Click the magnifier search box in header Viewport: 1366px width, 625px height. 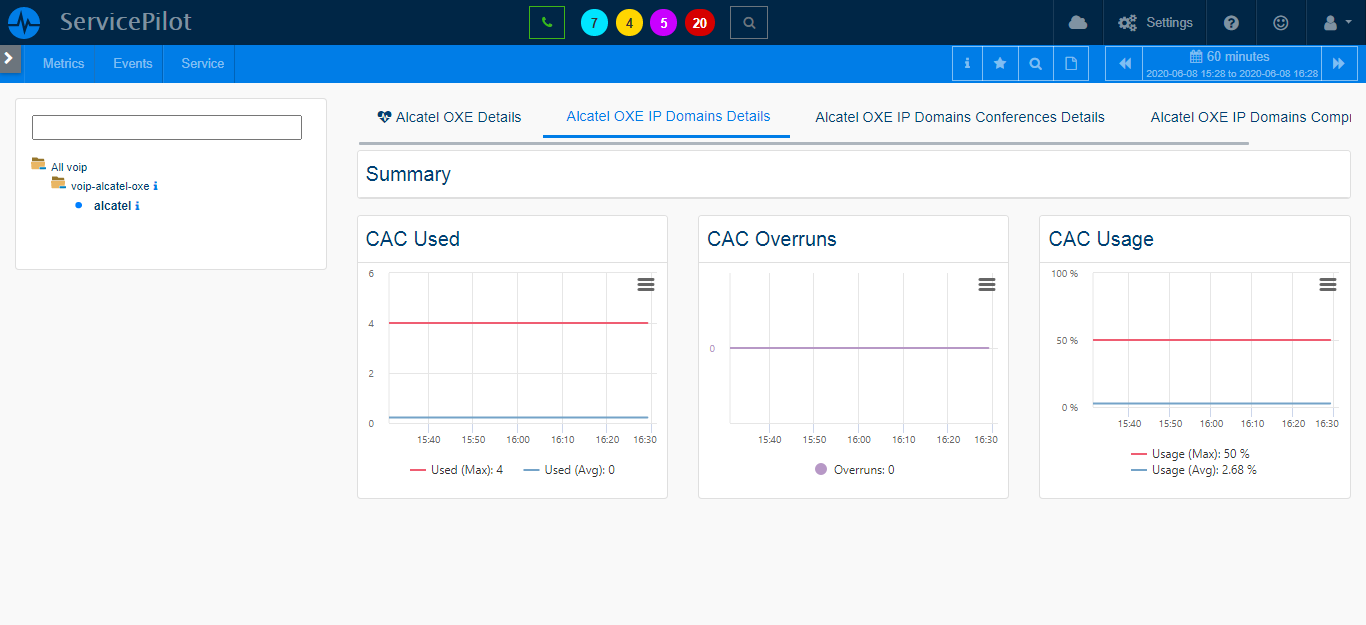749,22
